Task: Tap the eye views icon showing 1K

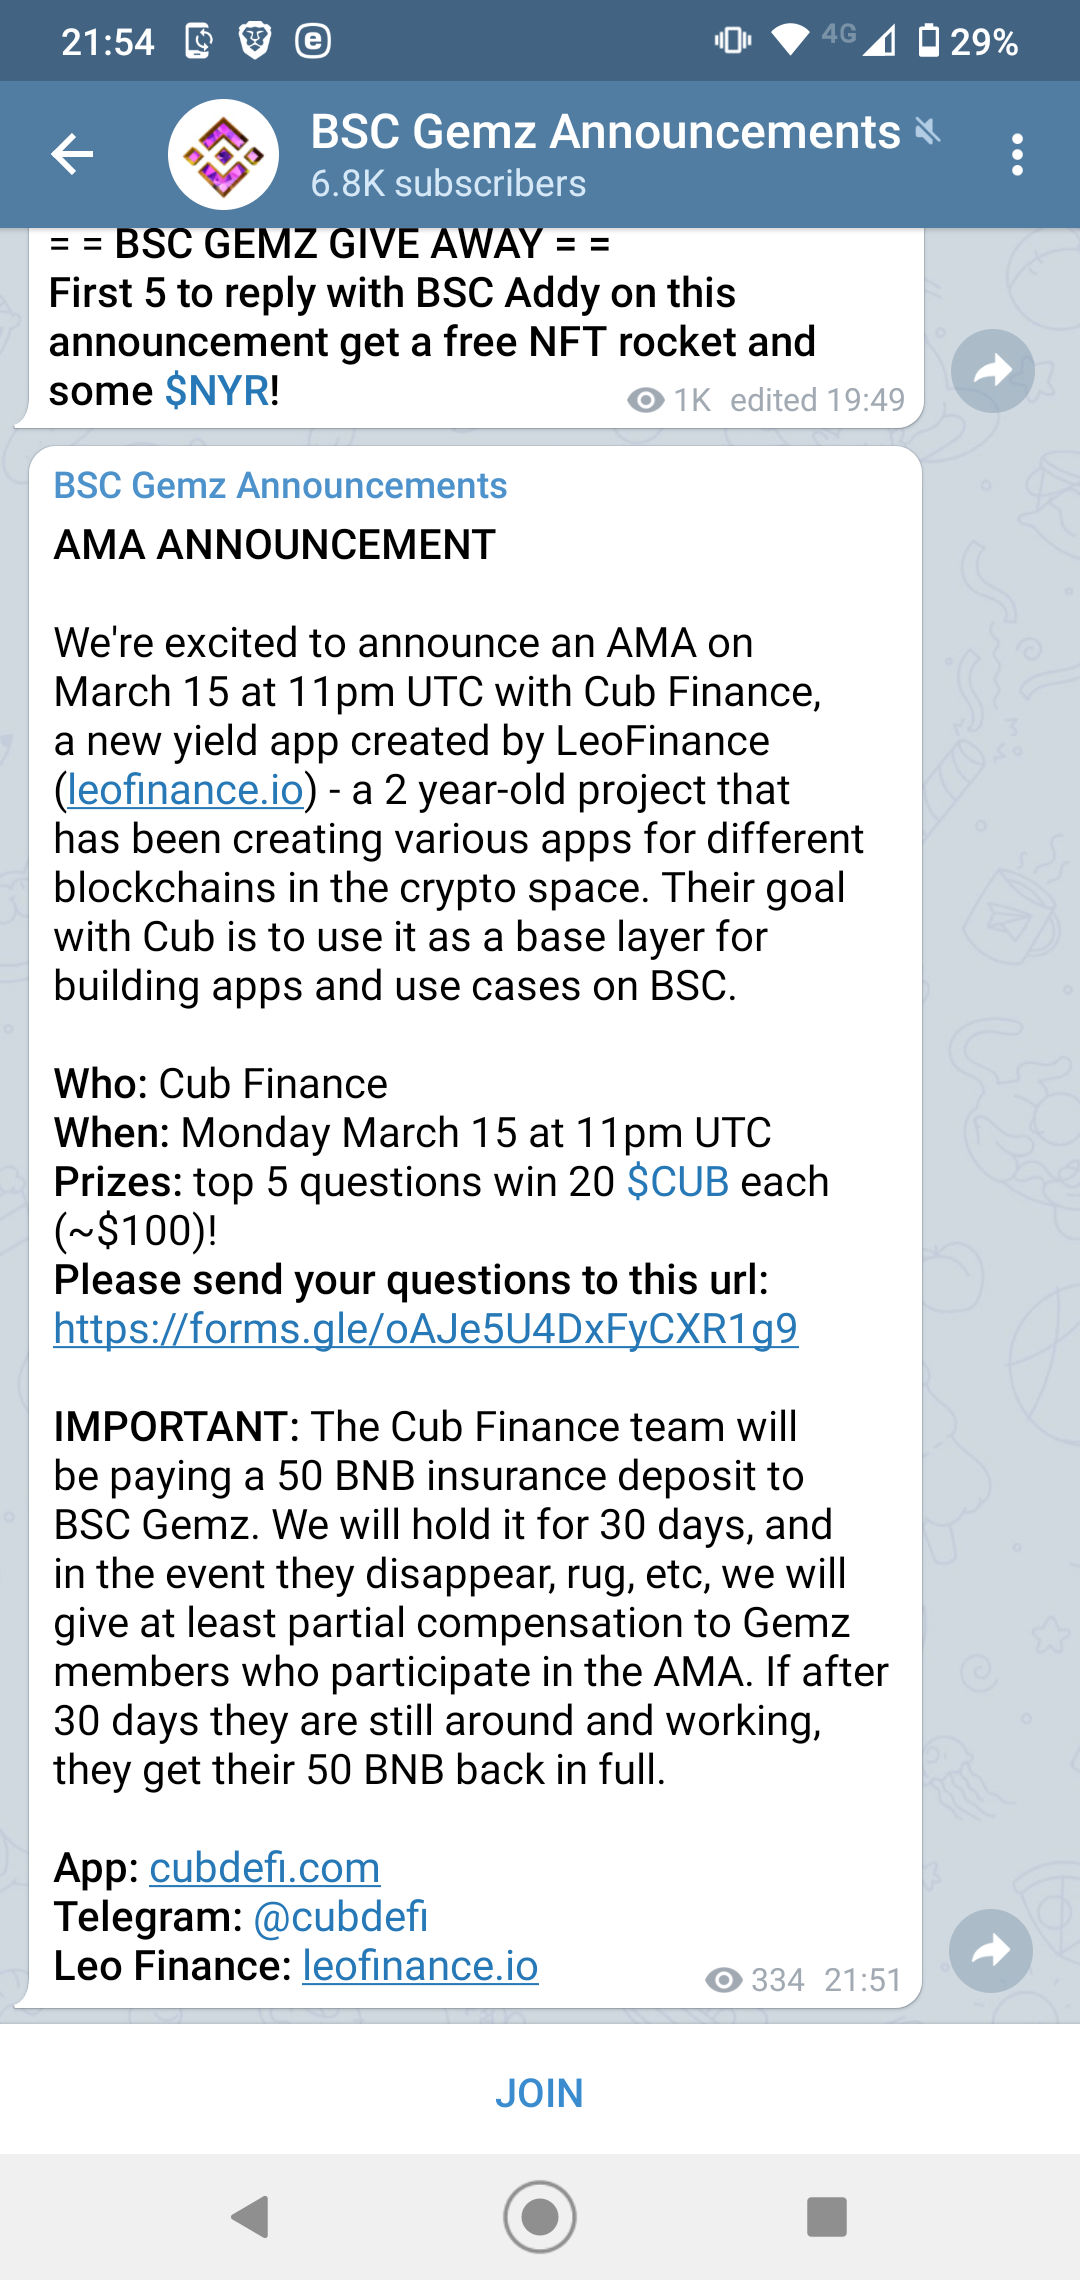Action: point(646,400)
